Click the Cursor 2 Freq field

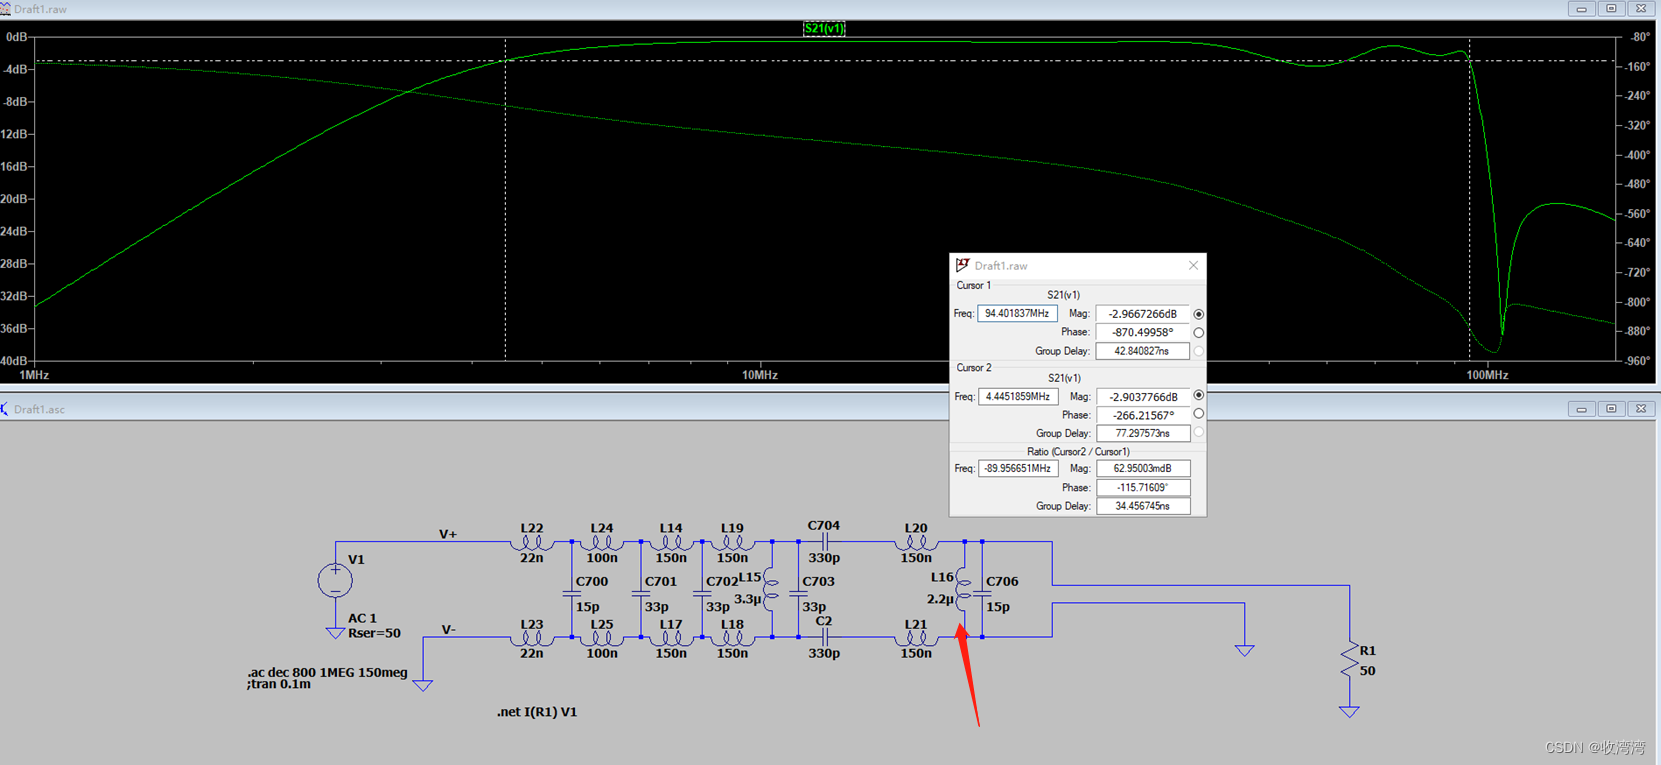click(1017, 396)
